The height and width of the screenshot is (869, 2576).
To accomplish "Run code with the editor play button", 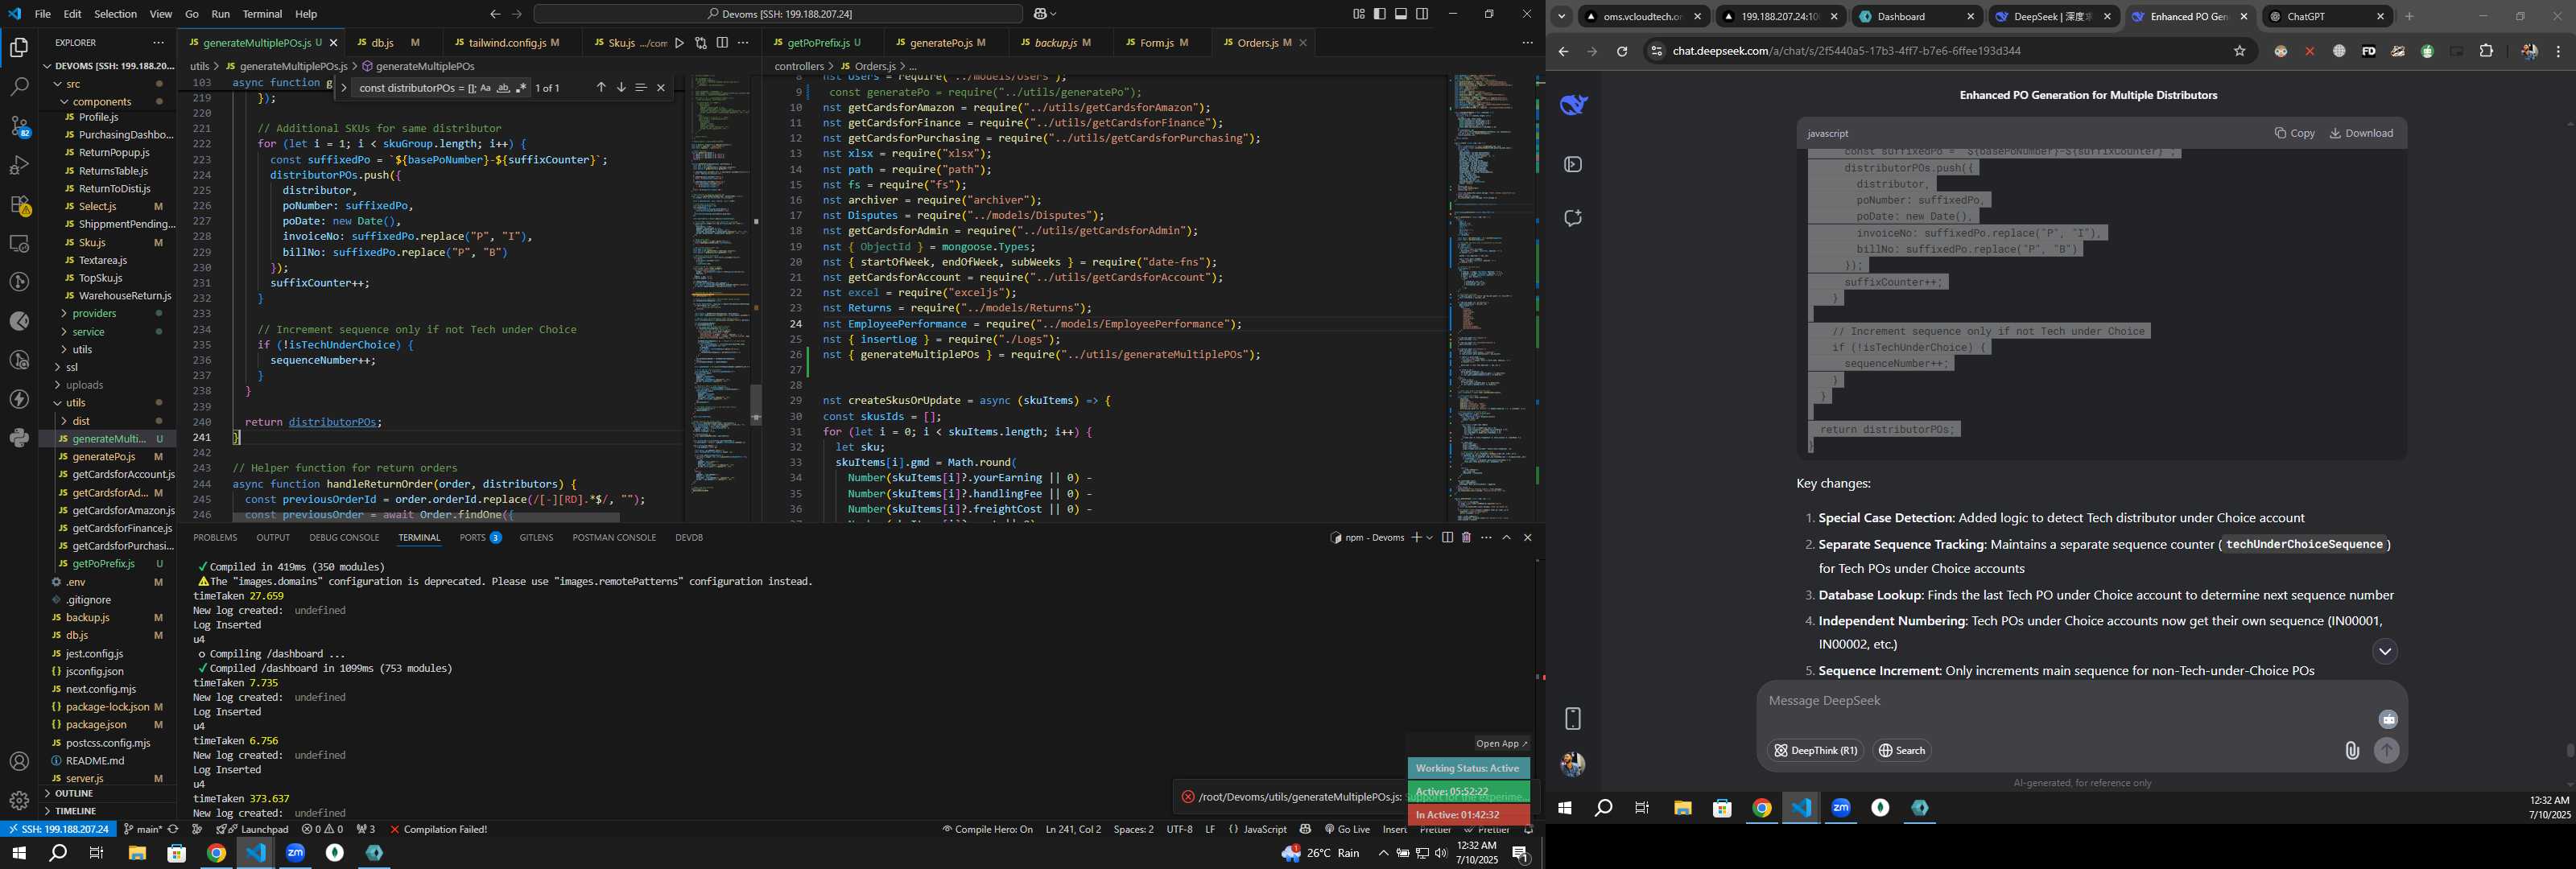I will point(680,43).
